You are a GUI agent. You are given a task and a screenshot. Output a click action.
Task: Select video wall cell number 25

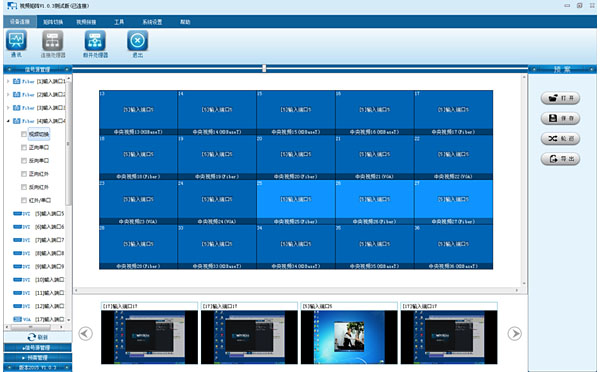pos(296,202)
